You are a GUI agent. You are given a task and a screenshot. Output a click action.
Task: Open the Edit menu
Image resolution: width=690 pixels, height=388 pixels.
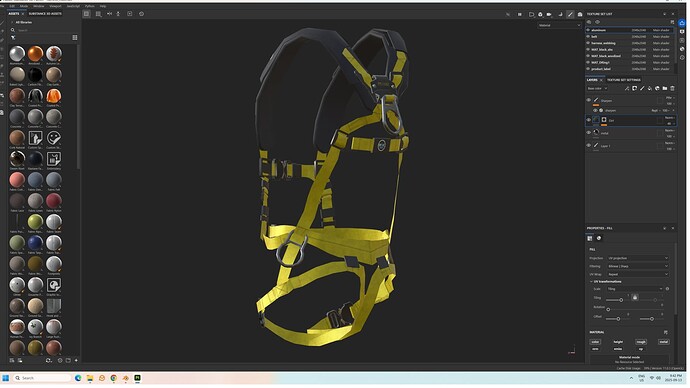(12, 6)
